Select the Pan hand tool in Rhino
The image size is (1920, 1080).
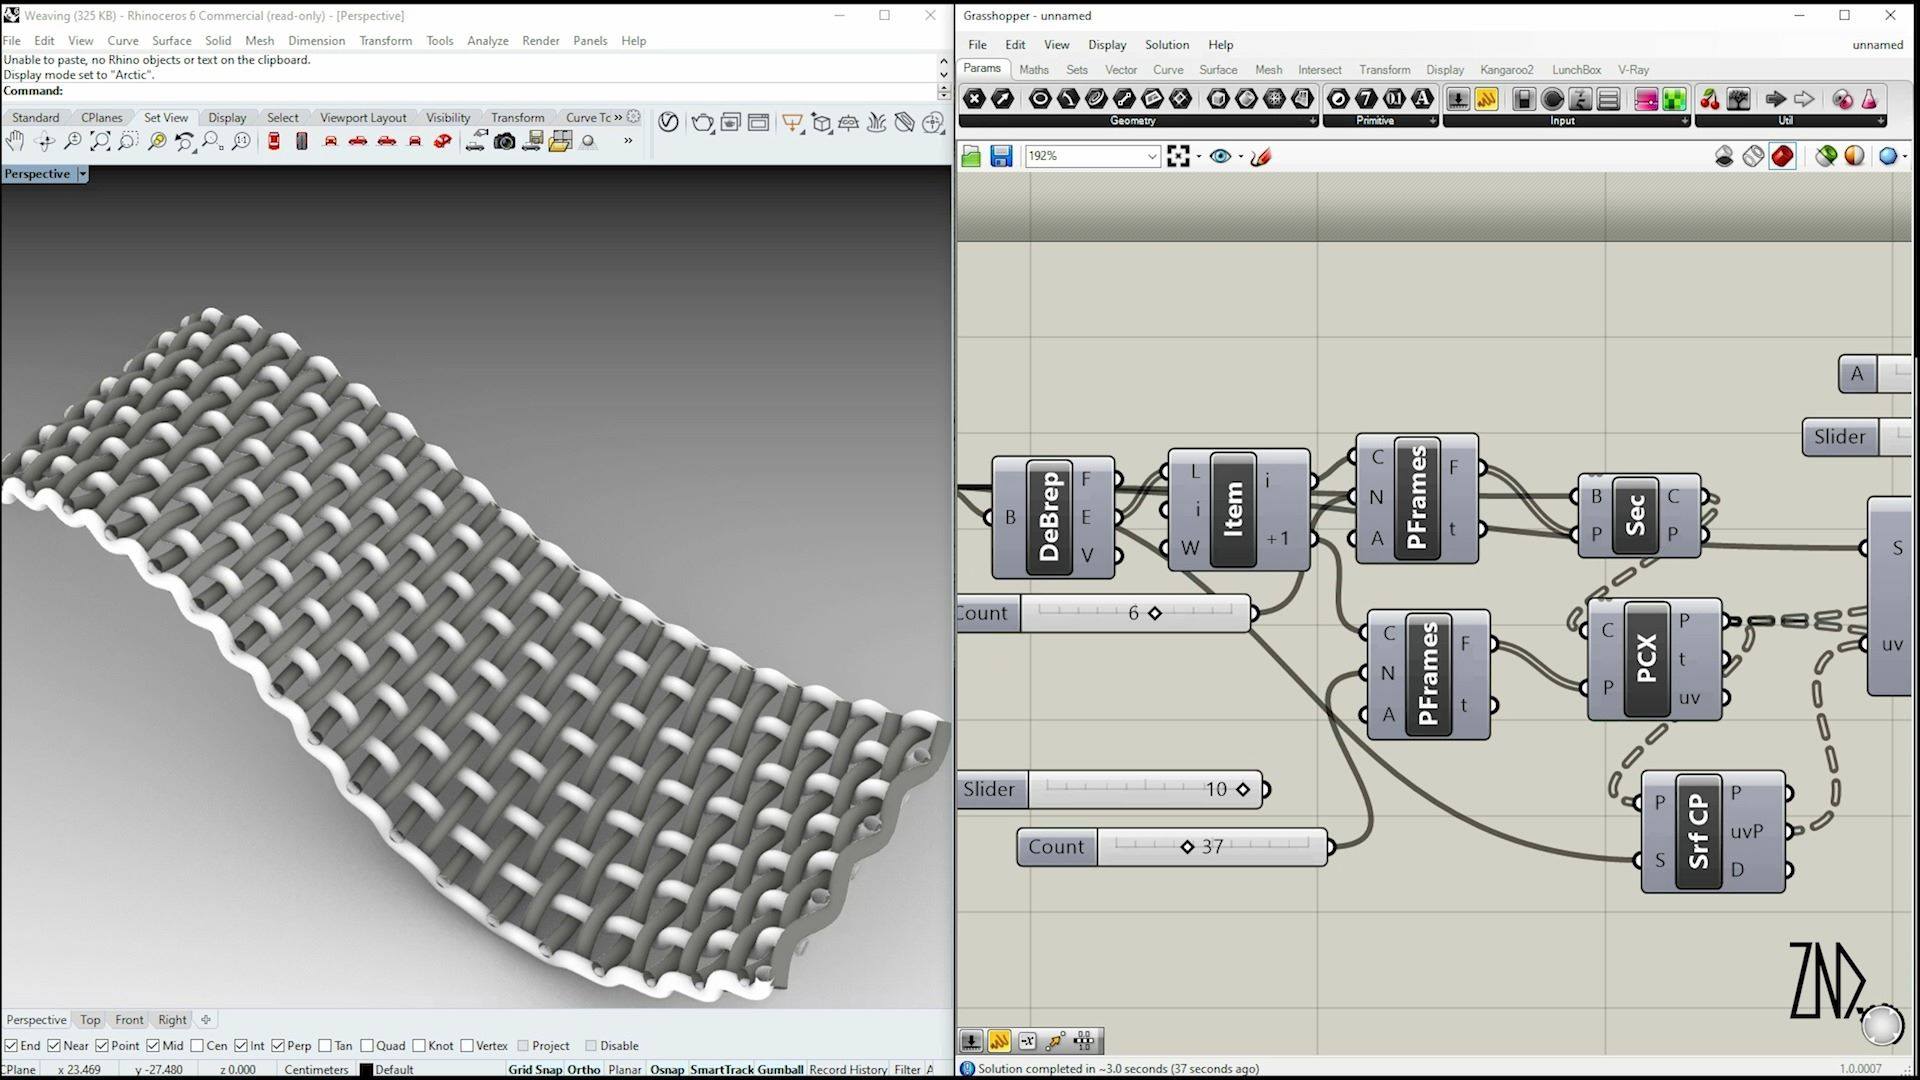click(x=15, y=142)
